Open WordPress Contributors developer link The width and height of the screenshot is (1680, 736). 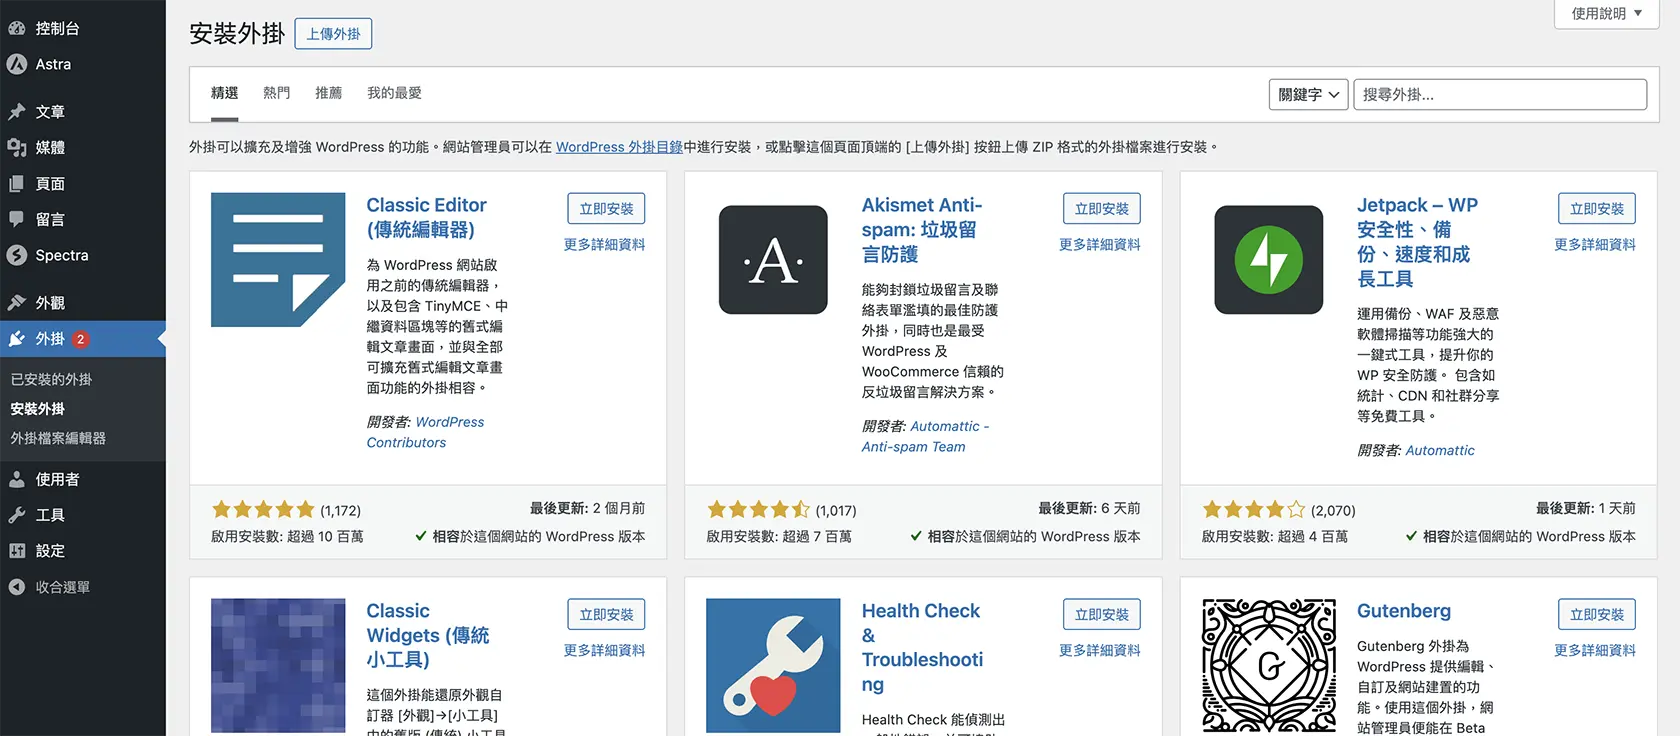click(x=425, y=433)
